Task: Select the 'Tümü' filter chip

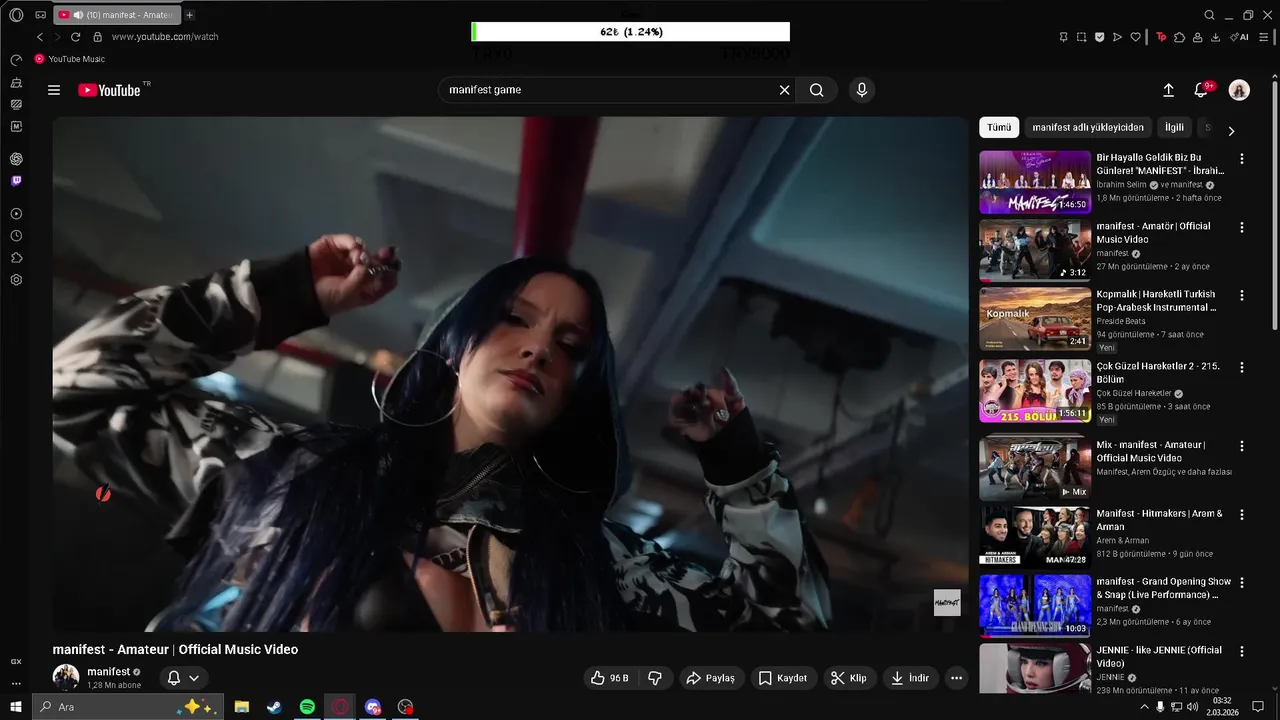Action: [x=999, y=128]
